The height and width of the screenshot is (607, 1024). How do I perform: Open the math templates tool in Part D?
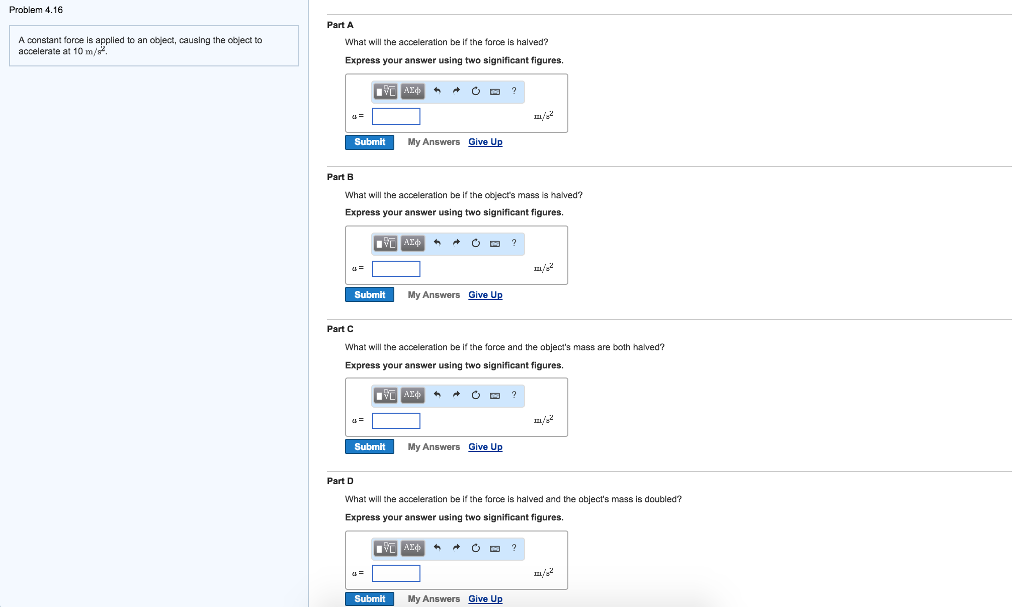[385, 548]
